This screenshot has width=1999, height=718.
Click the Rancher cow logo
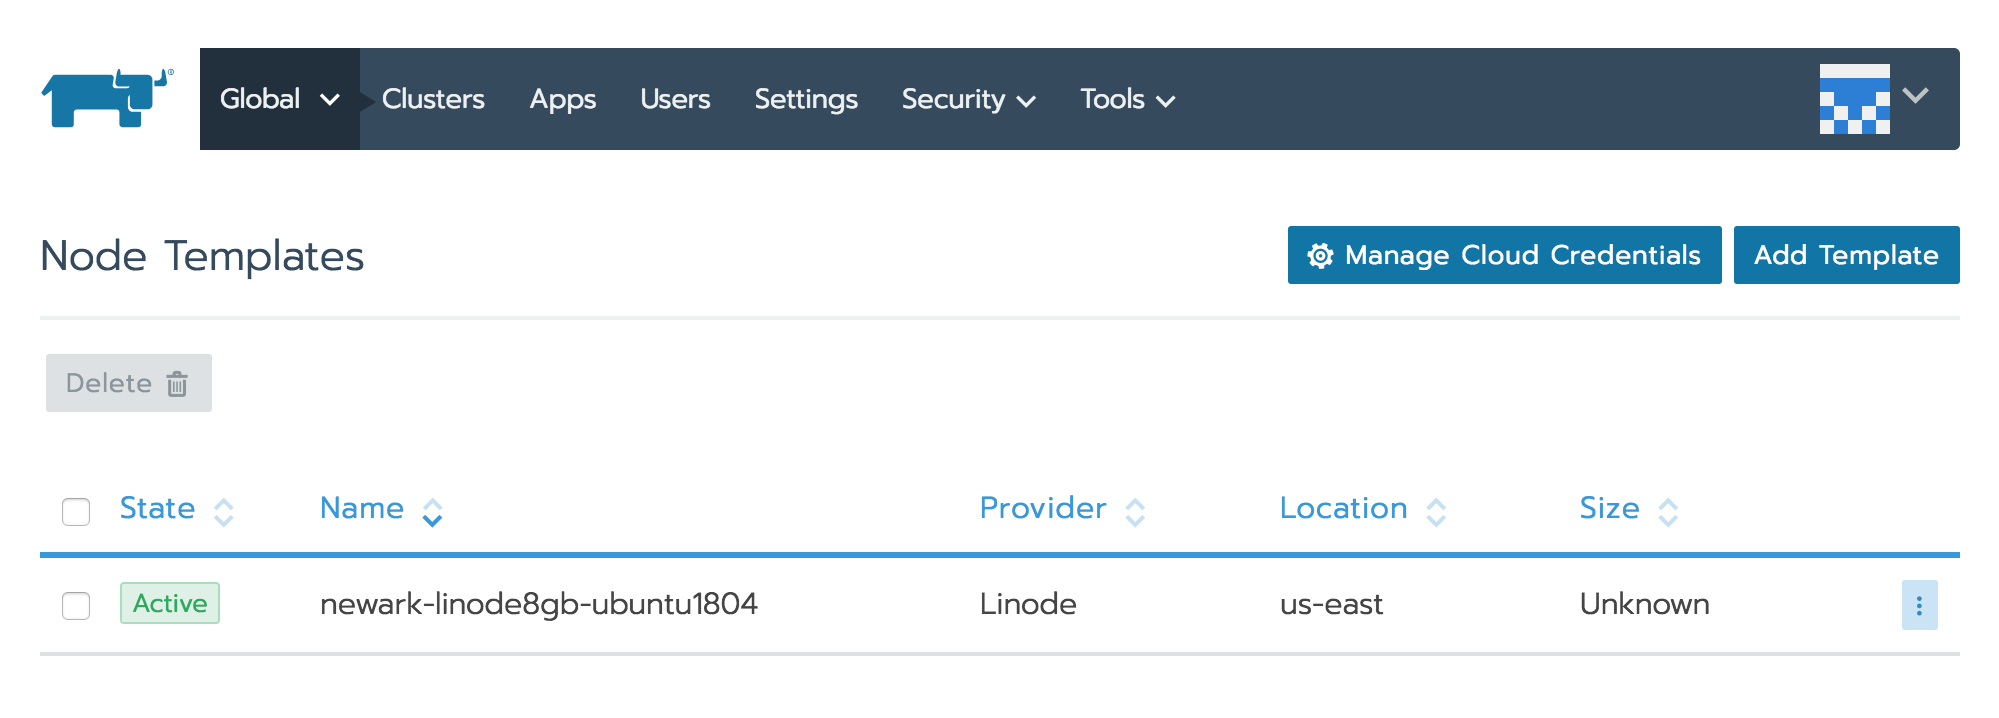point(107,98)
